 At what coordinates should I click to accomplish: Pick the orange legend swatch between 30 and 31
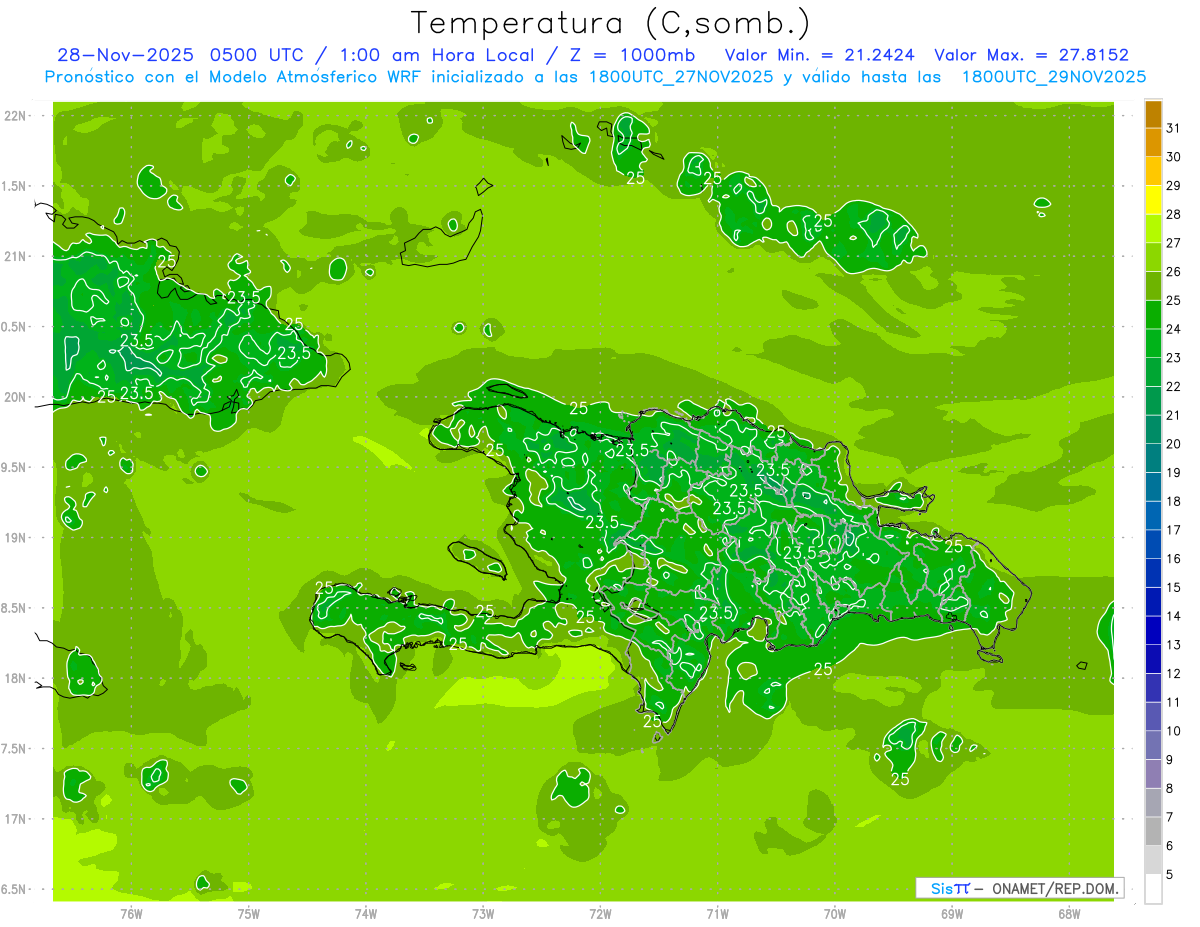1153,143
